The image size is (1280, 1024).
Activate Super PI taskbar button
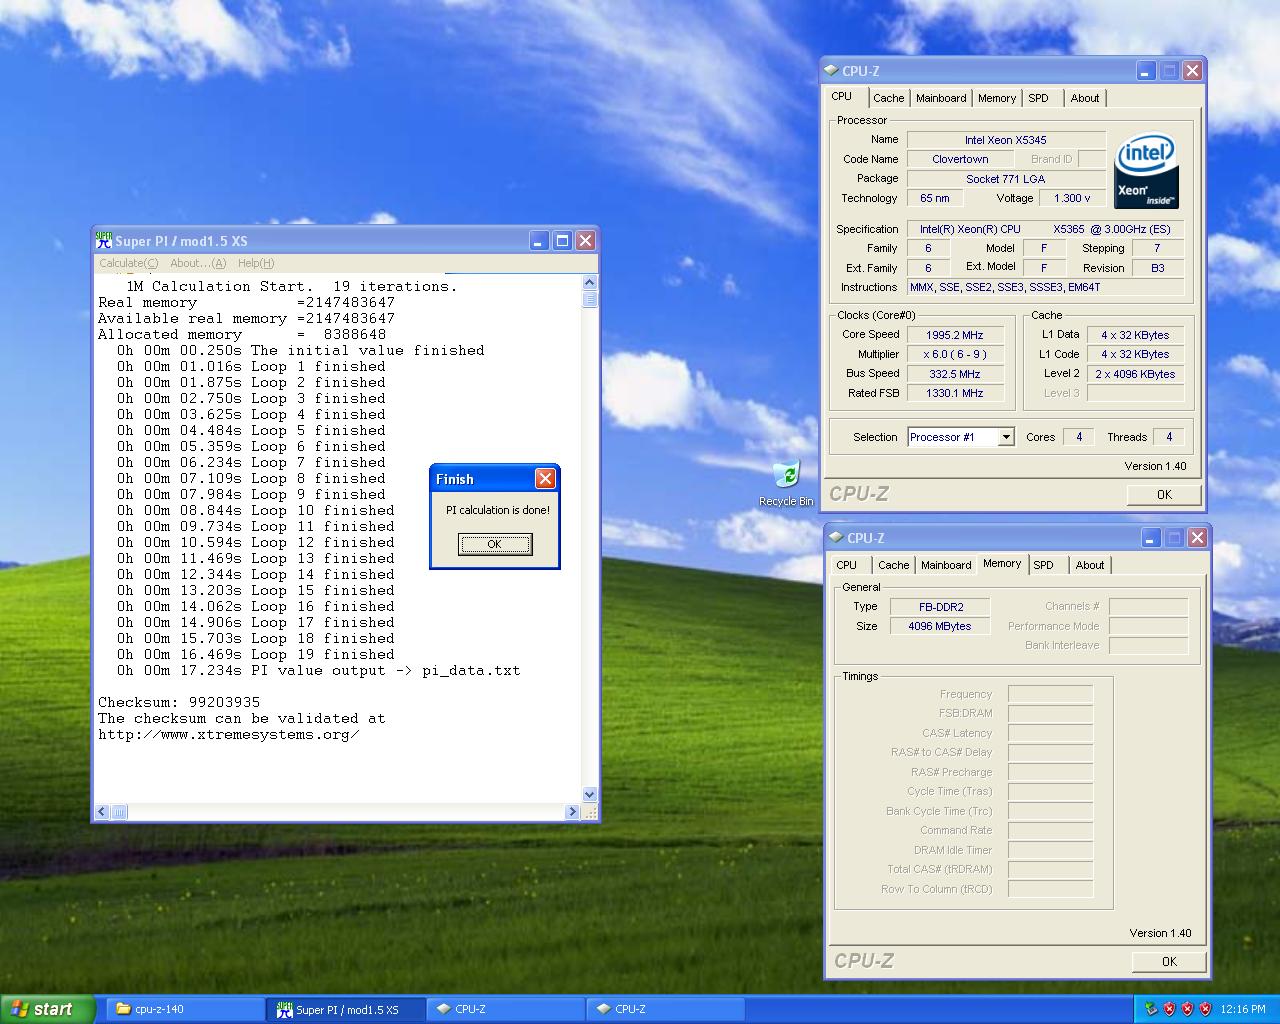click(x=346, y=1009)
